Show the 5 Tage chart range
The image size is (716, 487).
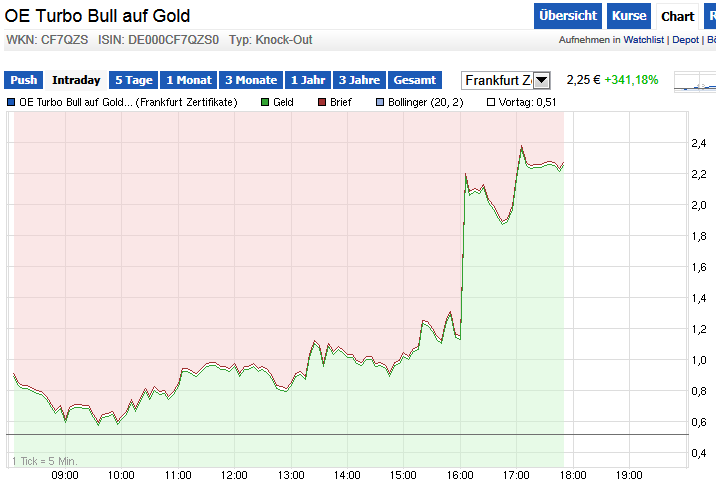click(x=133, y=80)
